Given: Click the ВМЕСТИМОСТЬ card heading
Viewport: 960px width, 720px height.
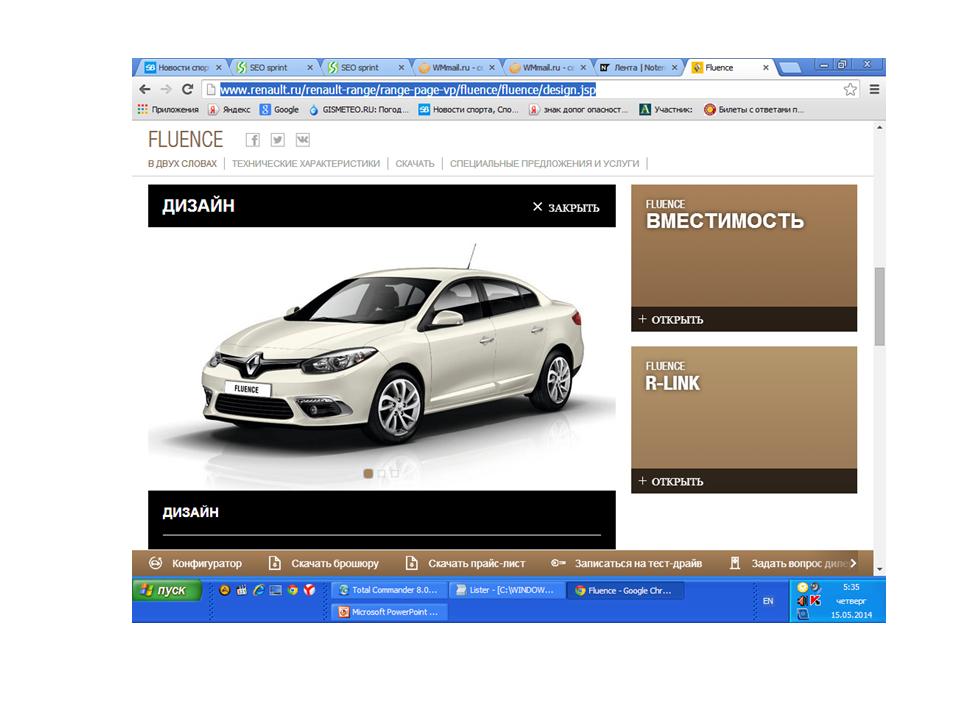Looking at the screenshot, I should 725,221.
